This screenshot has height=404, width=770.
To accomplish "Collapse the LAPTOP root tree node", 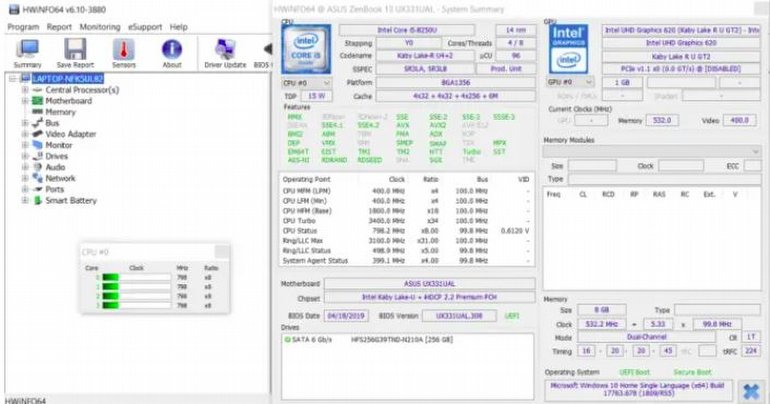I will point(12,78).
